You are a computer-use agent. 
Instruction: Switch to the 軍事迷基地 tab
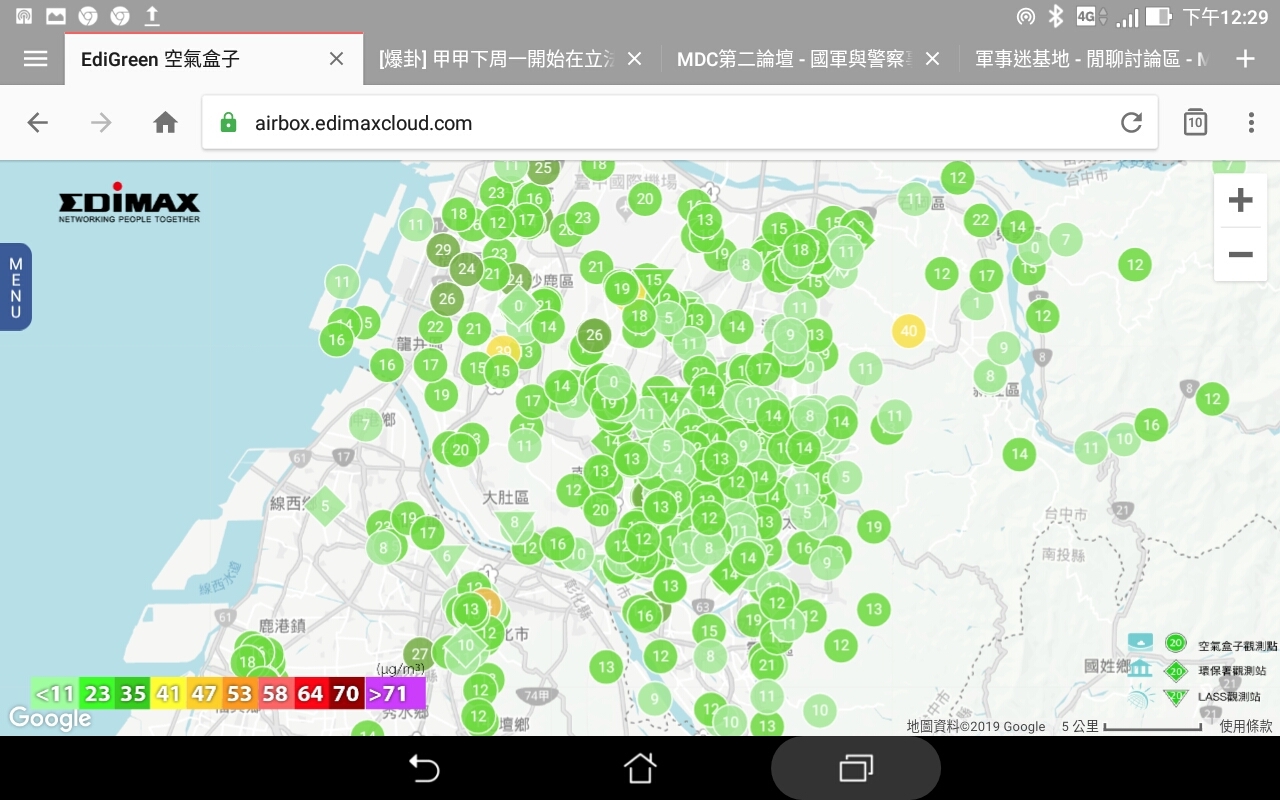pos(1091,59)
